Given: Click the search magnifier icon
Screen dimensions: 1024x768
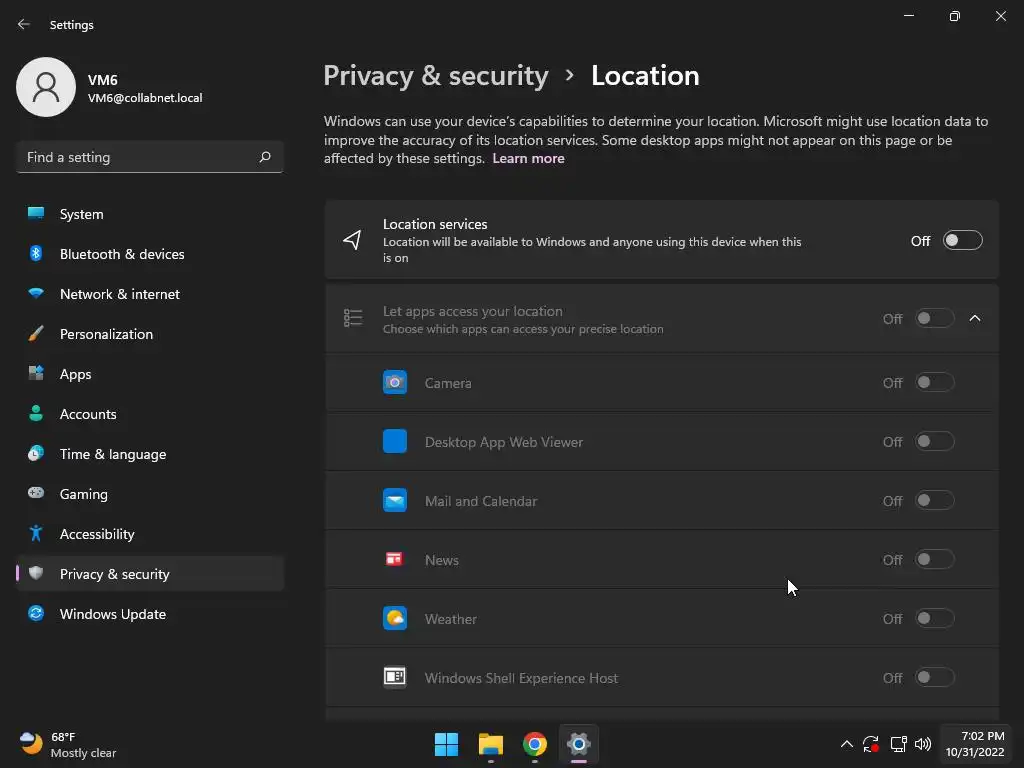Looking at the screenshot, I should (x=264, y=157).
